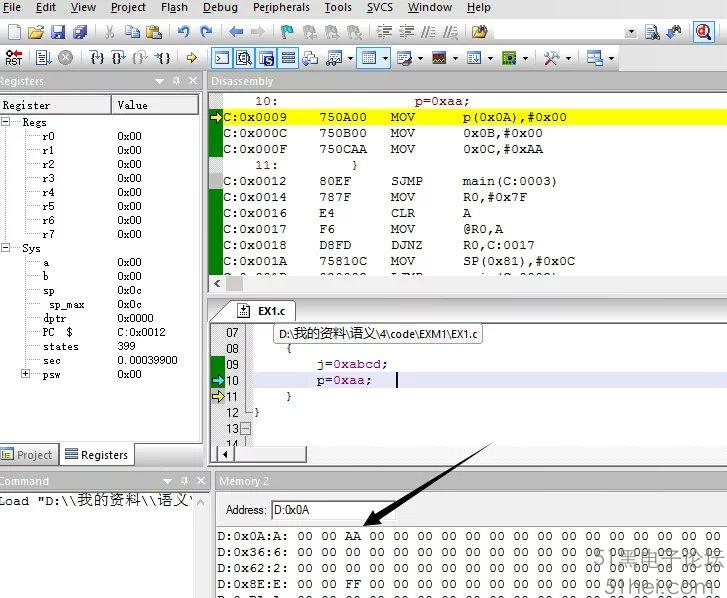Viewport: 727px width, 598px height.
Task: Click the Undo icon
Action: pos(183,32)
